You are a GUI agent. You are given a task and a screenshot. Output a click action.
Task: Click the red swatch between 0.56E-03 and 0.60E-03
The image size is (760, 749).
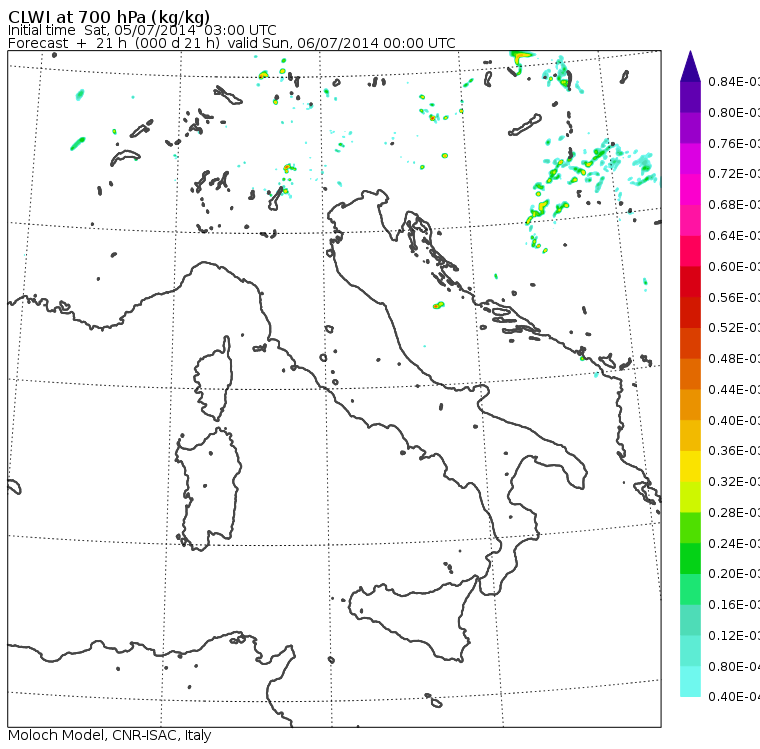point(690,282)
